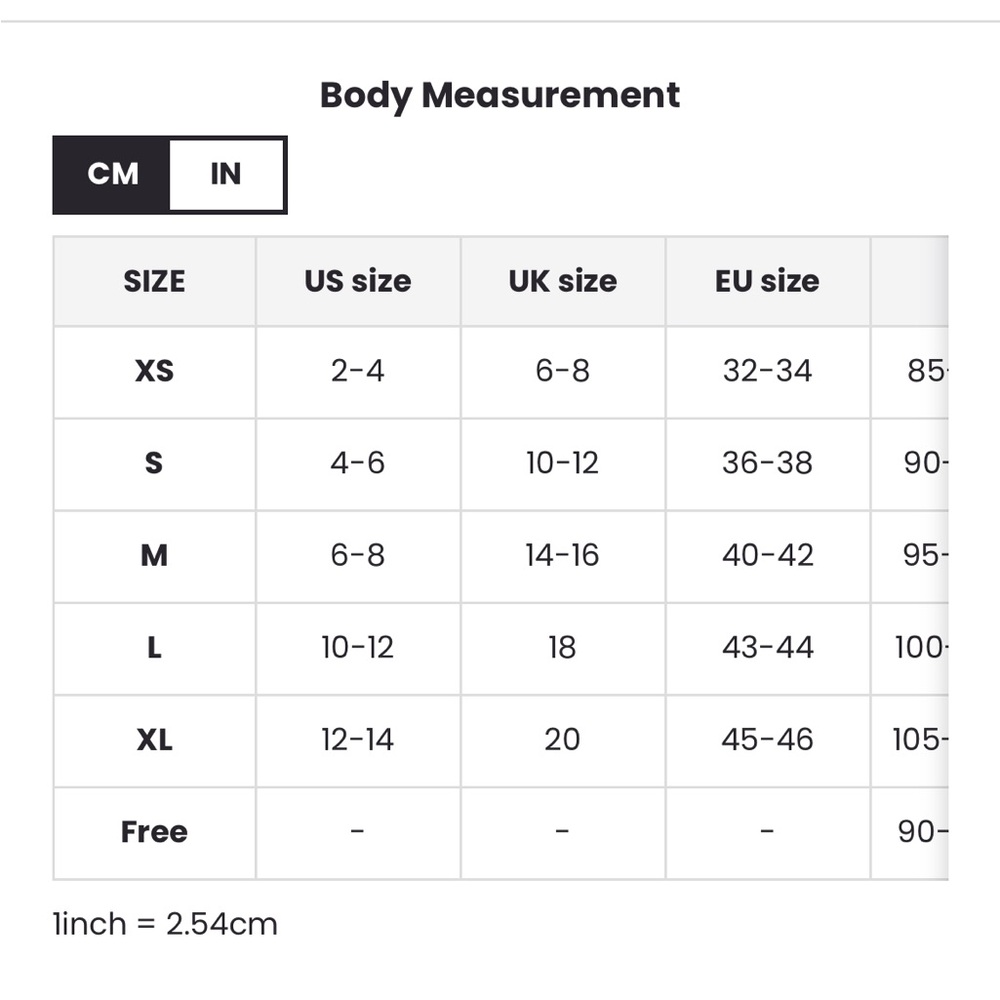Click the UK size column header
Image resolution: width=1000 pixels, height=1000 pixels.
pos(562,281)
